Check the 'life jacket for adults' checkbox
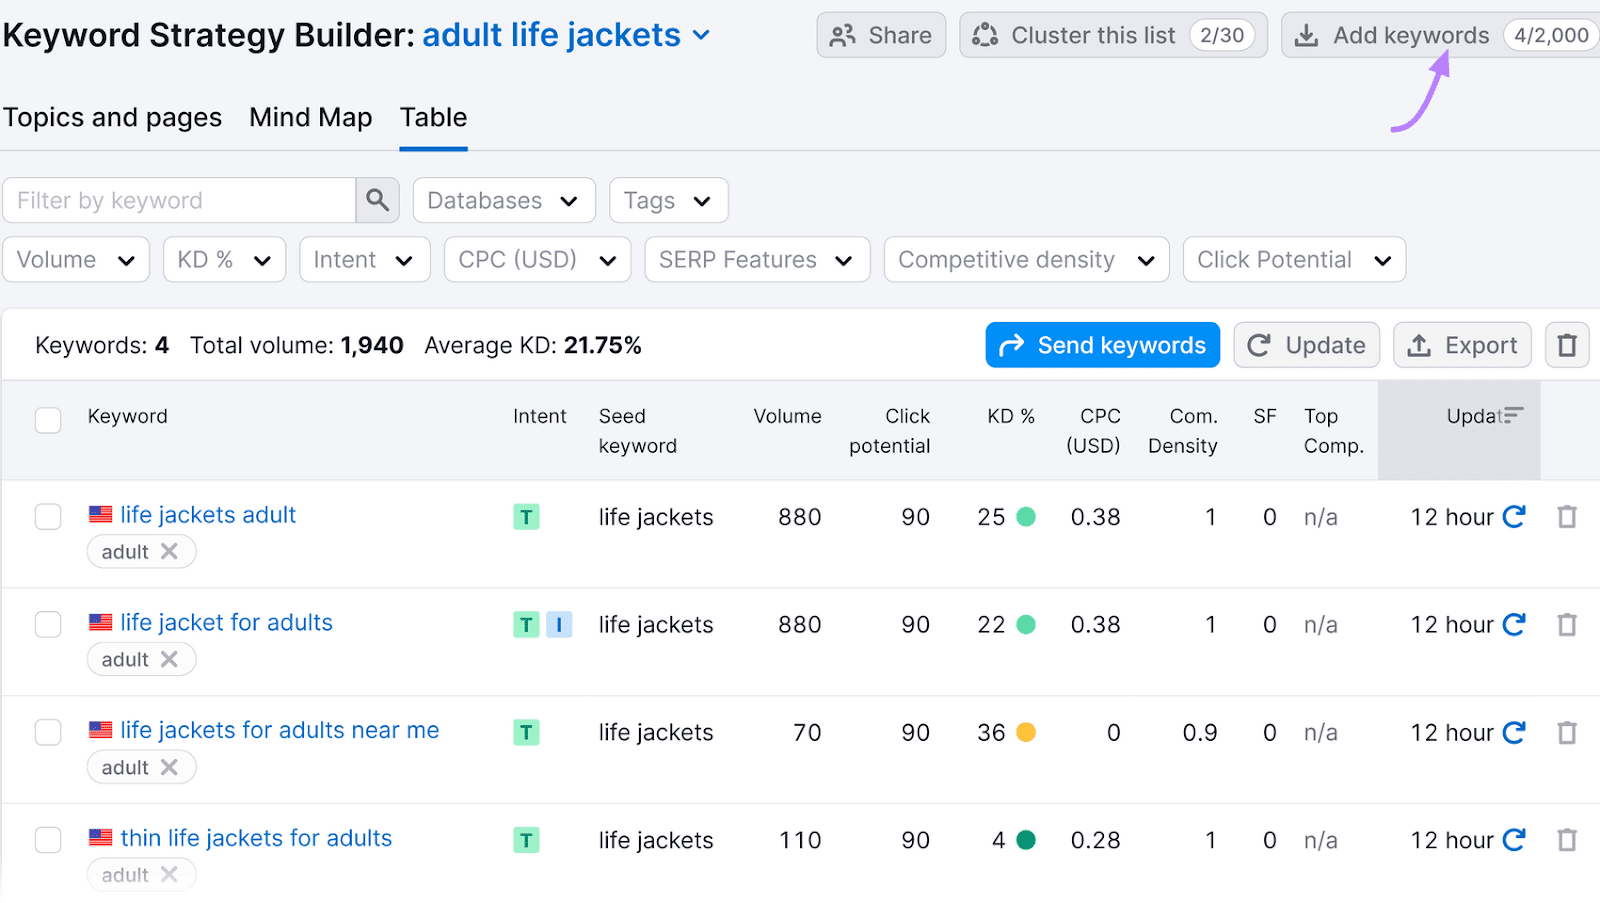1600x903 pixels. point(48,625)
